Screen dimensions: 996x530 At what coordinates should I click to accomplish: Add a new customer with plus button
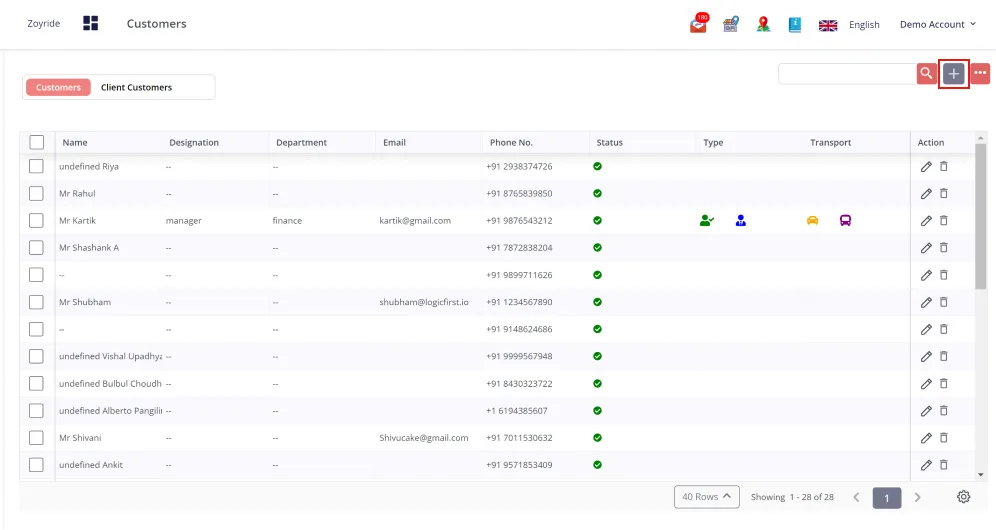click(x=953, y=74)
